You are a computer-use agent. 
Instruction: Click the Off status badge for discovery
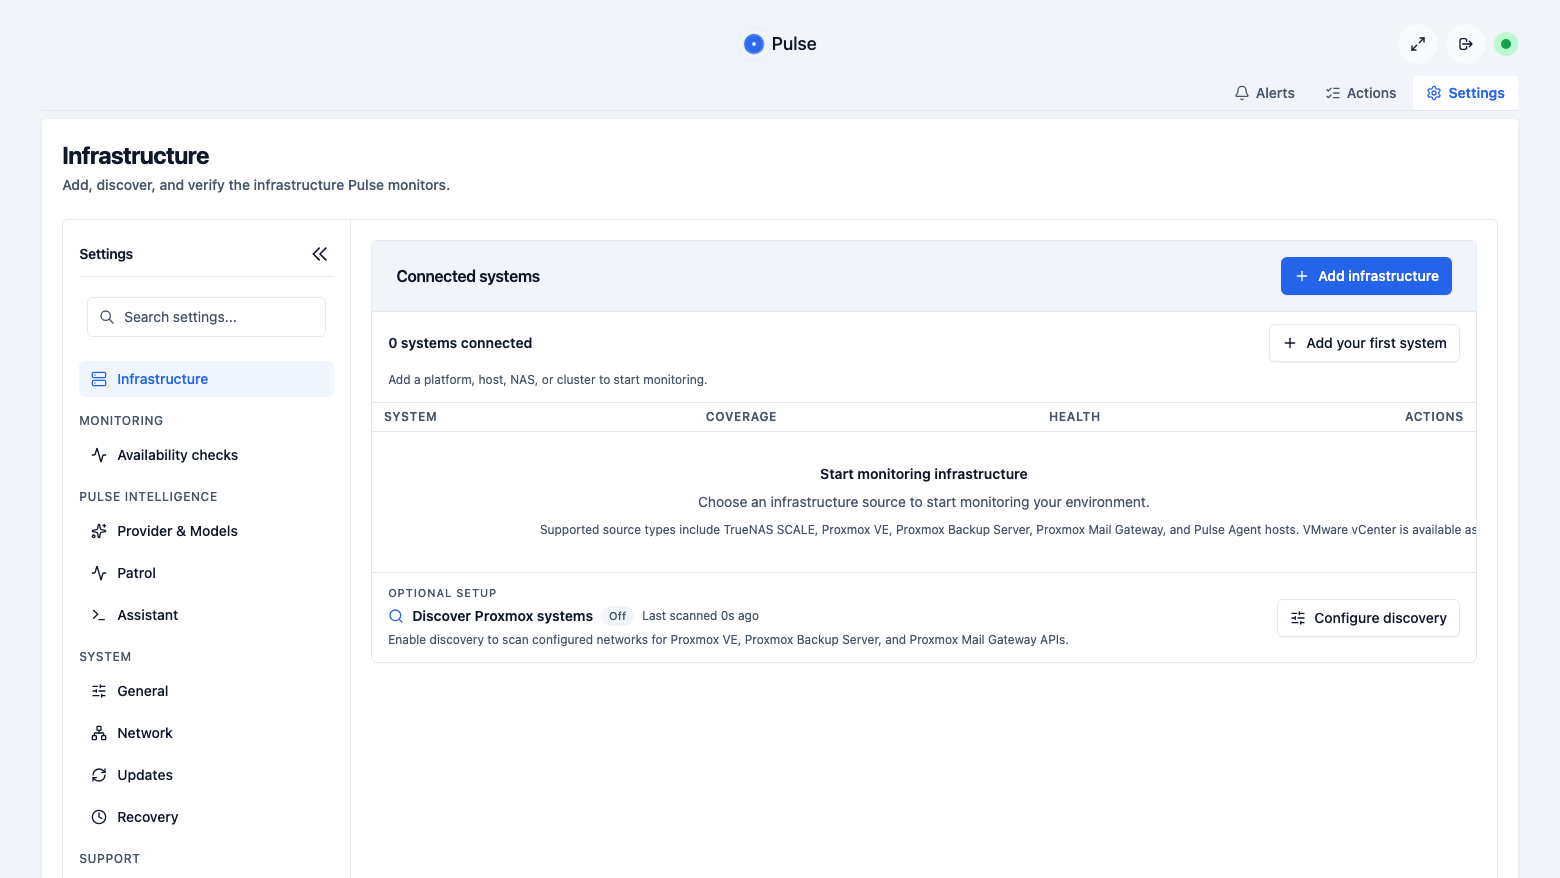click(618, 616)
